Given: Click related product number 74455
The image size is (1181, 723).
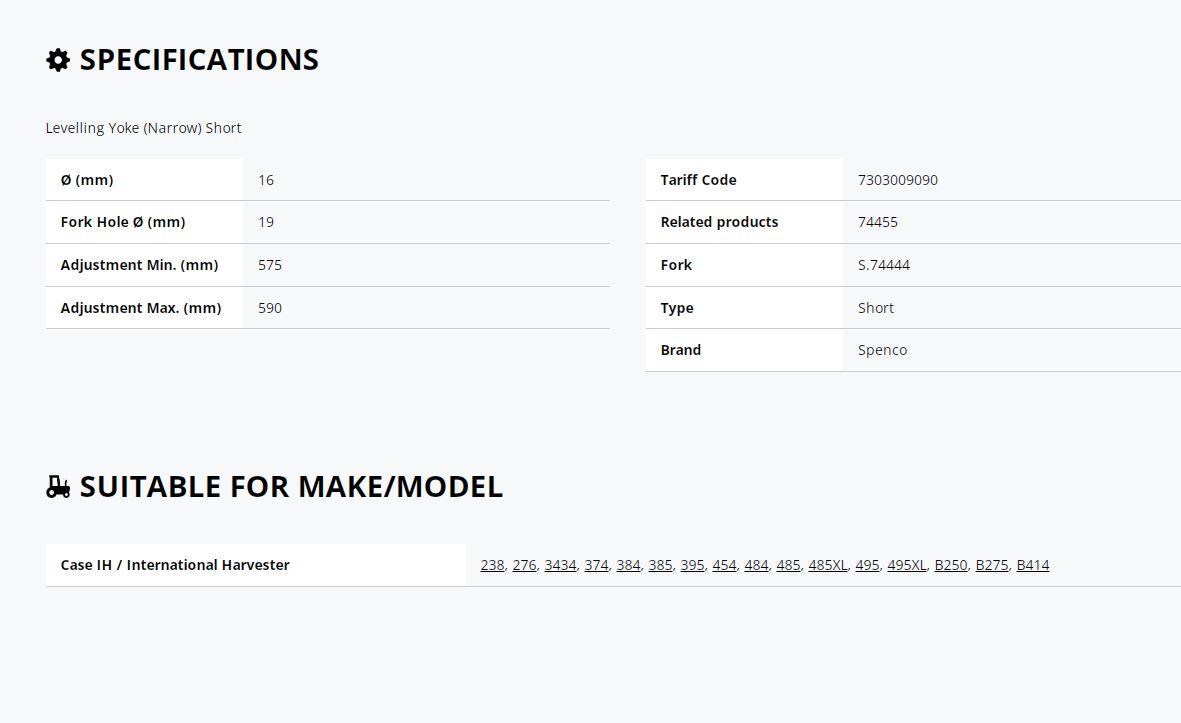Looking at the screenshot, I should (x=877, y=222).
